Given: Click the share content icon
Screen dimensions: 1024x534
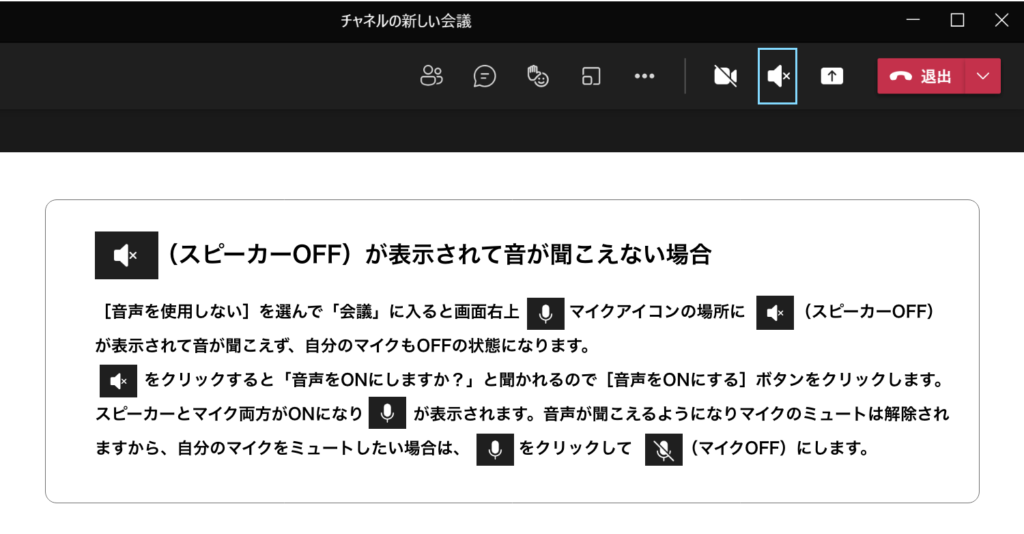Looking at the screenshot, I should tap(831, 76).
